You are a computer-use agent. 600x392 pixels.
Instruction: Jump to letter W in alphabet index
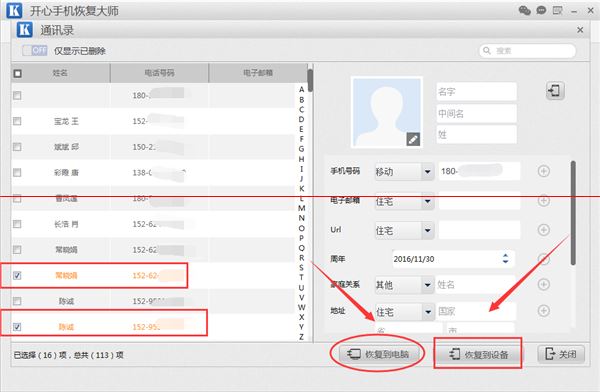(x=302, y=307)
